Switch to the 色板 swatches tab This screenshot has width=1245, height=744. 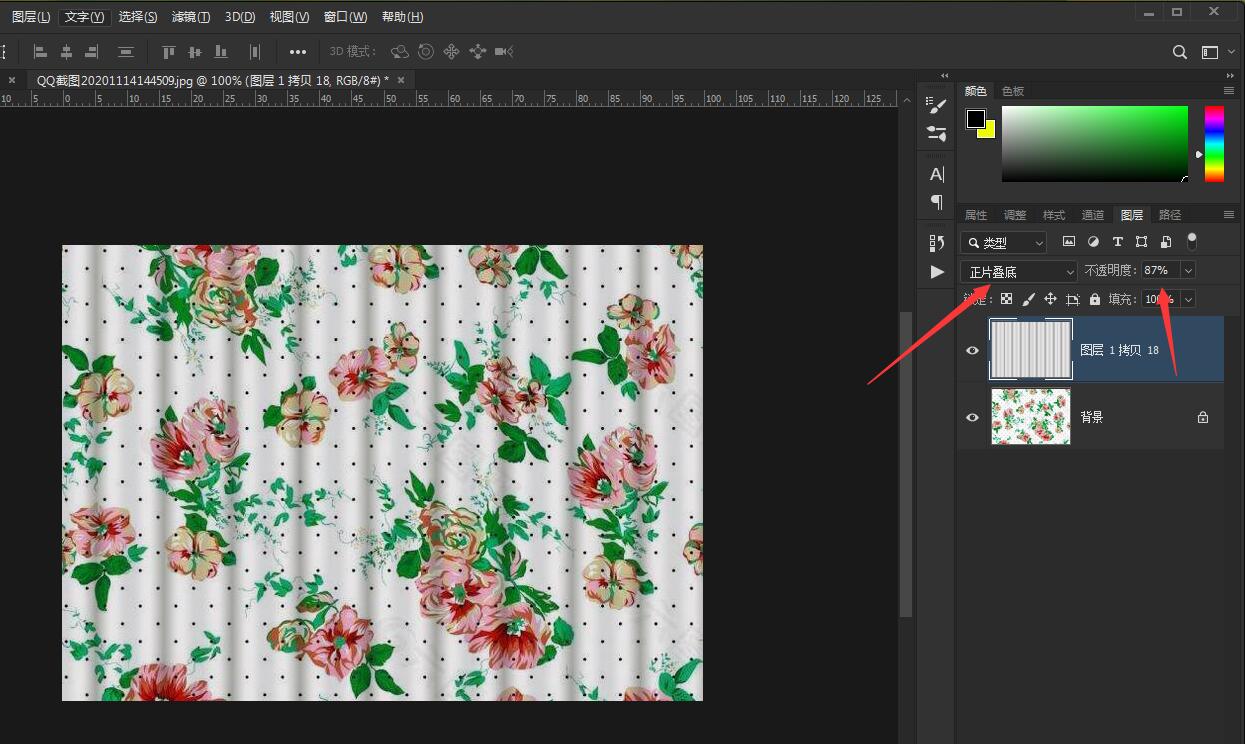coord(1013,91)
